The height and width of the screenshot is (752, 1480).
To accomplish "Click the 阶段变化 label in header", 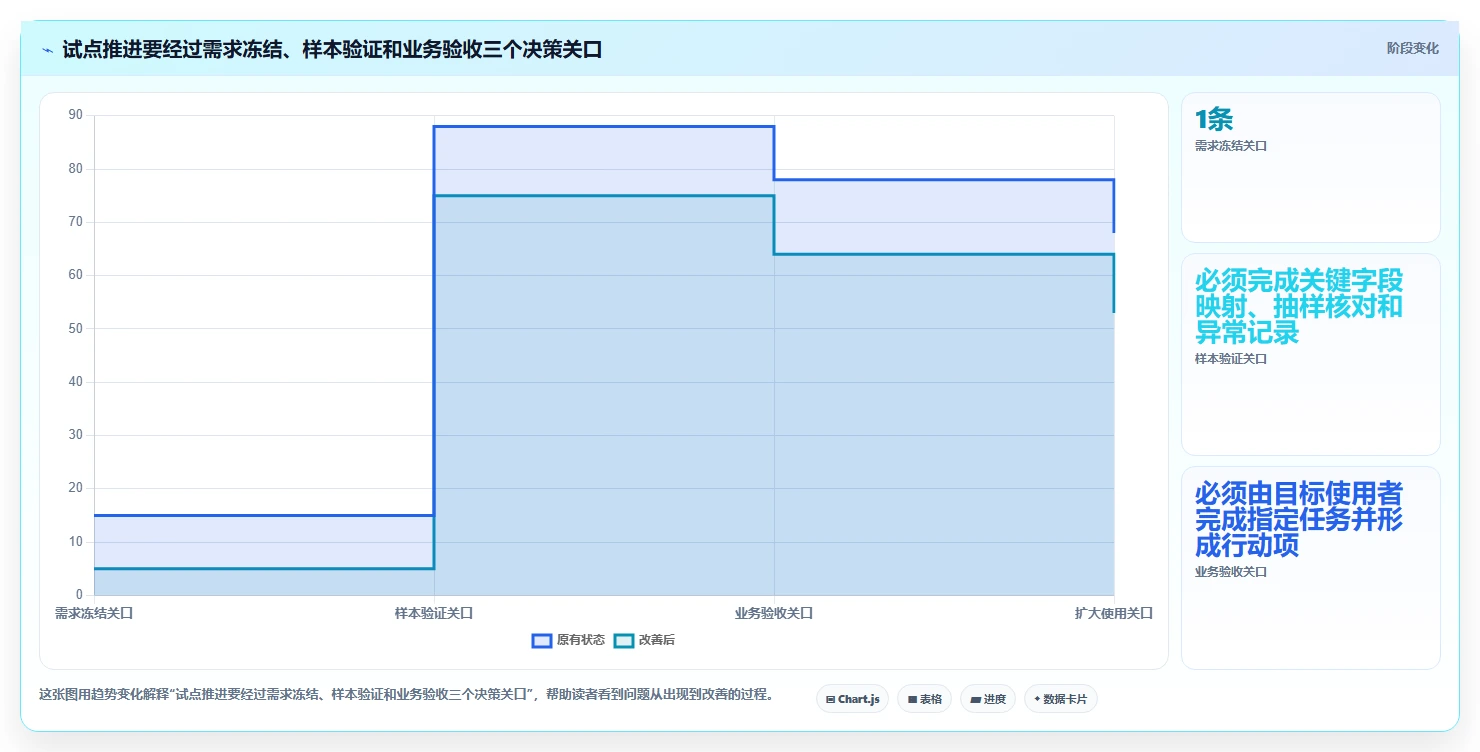I will 1413,48.
